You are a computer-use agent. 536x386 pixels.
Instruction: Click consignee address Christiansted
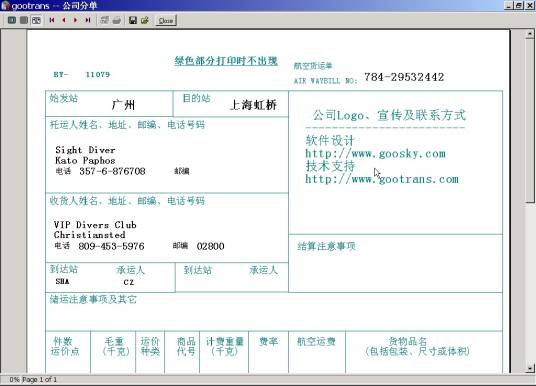pyautogui.click(x=90, y=235)
